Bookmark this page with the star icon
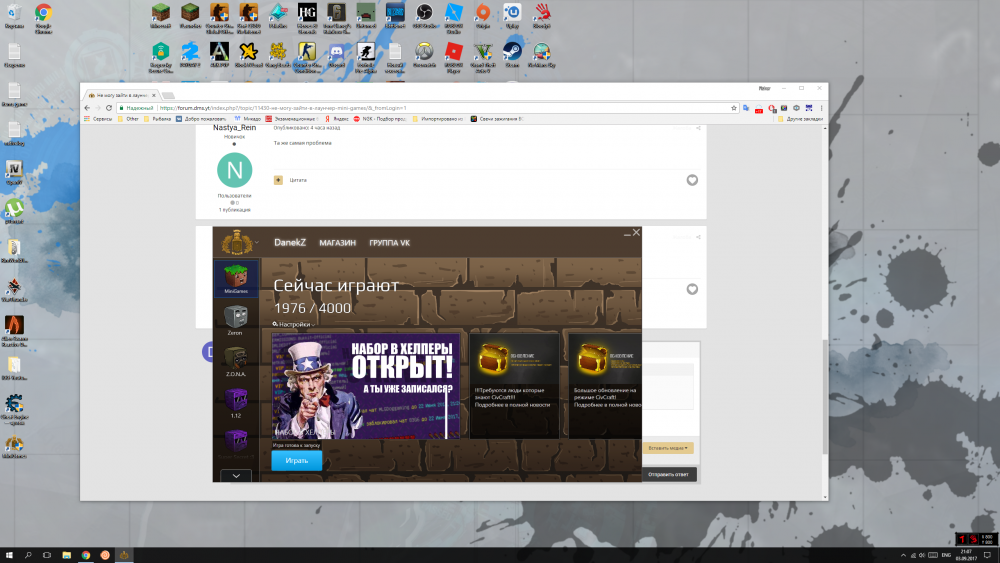 (733, 107)
